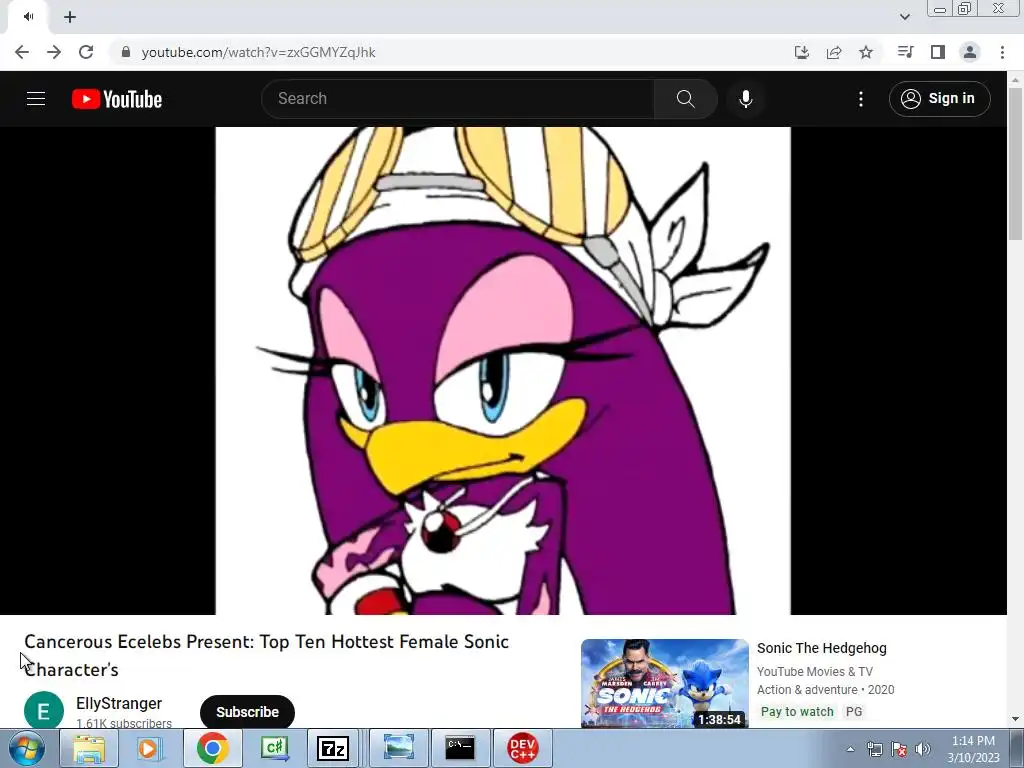This screenshot has width=1024, height=768.
Task: Open Chrome media controls icon
Action: [905, 52]
